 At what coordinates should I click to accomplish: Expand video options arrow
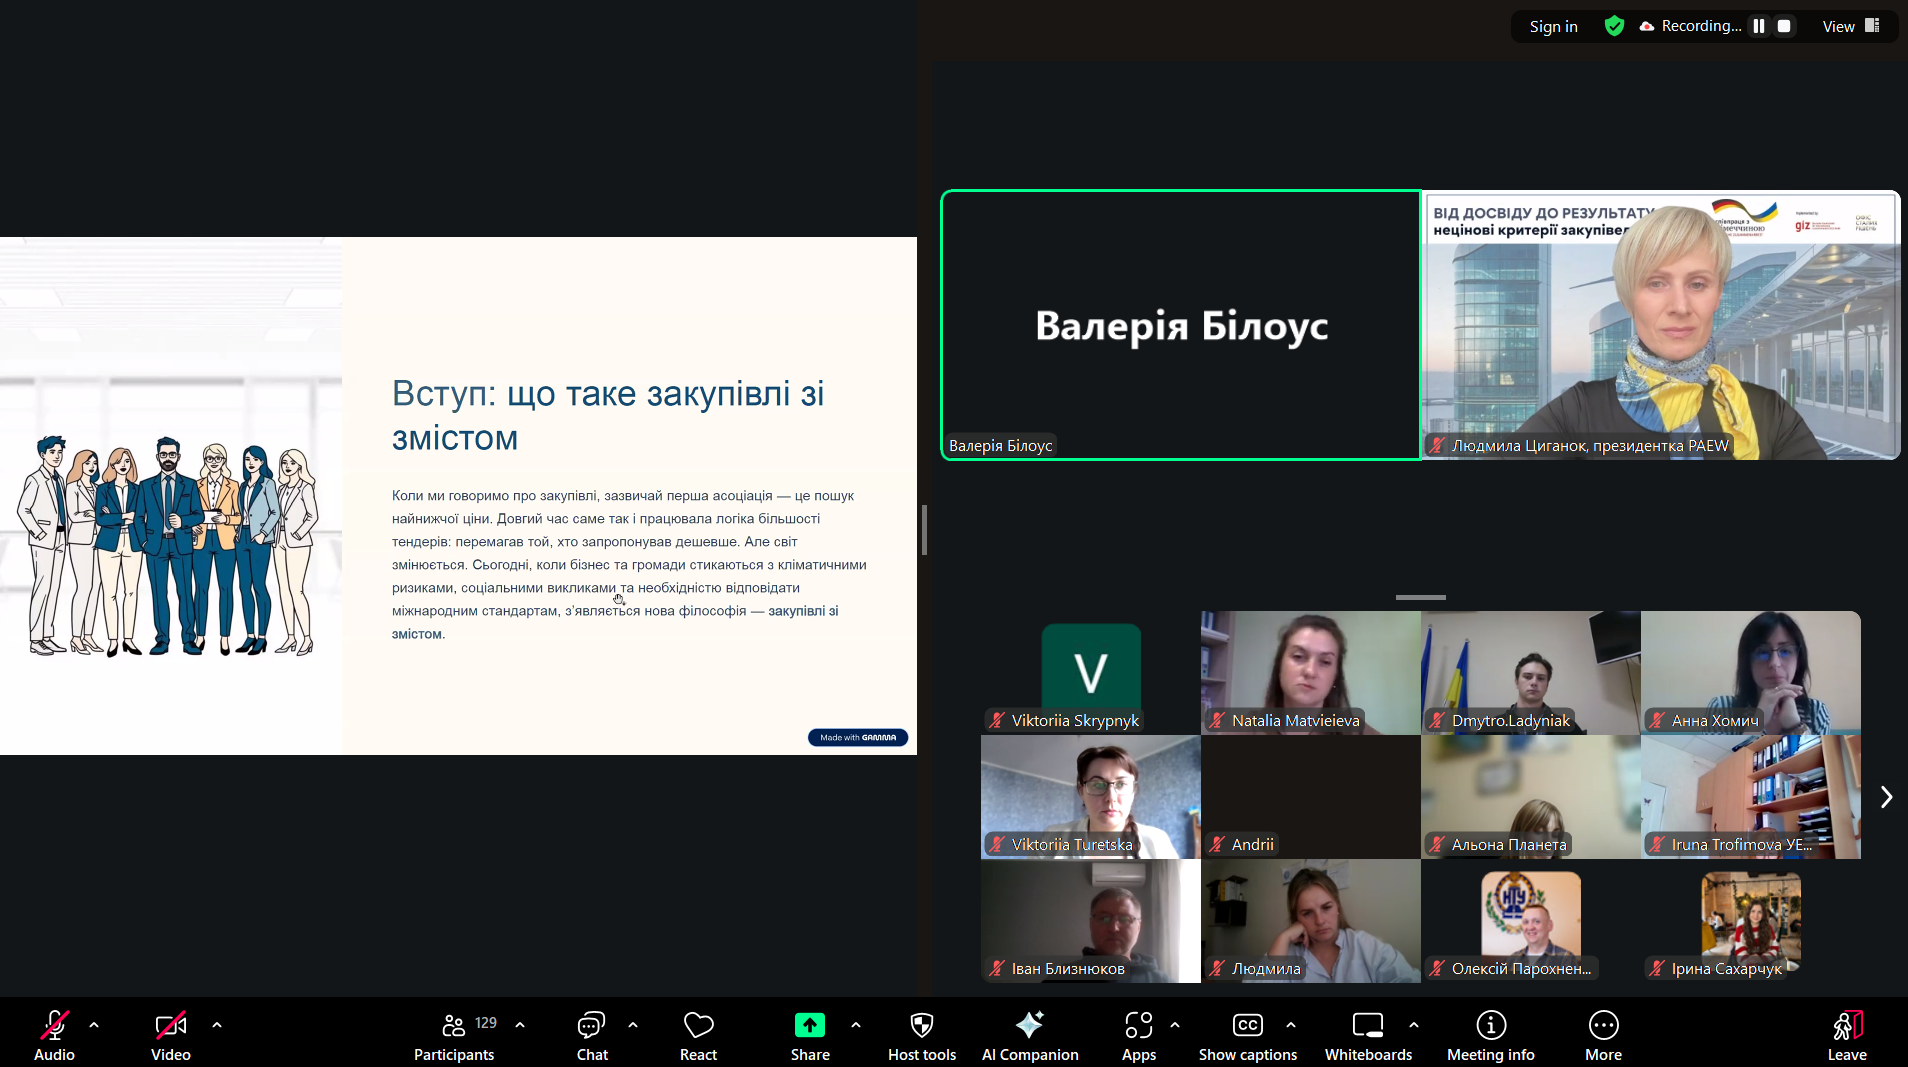point(217,1025)
